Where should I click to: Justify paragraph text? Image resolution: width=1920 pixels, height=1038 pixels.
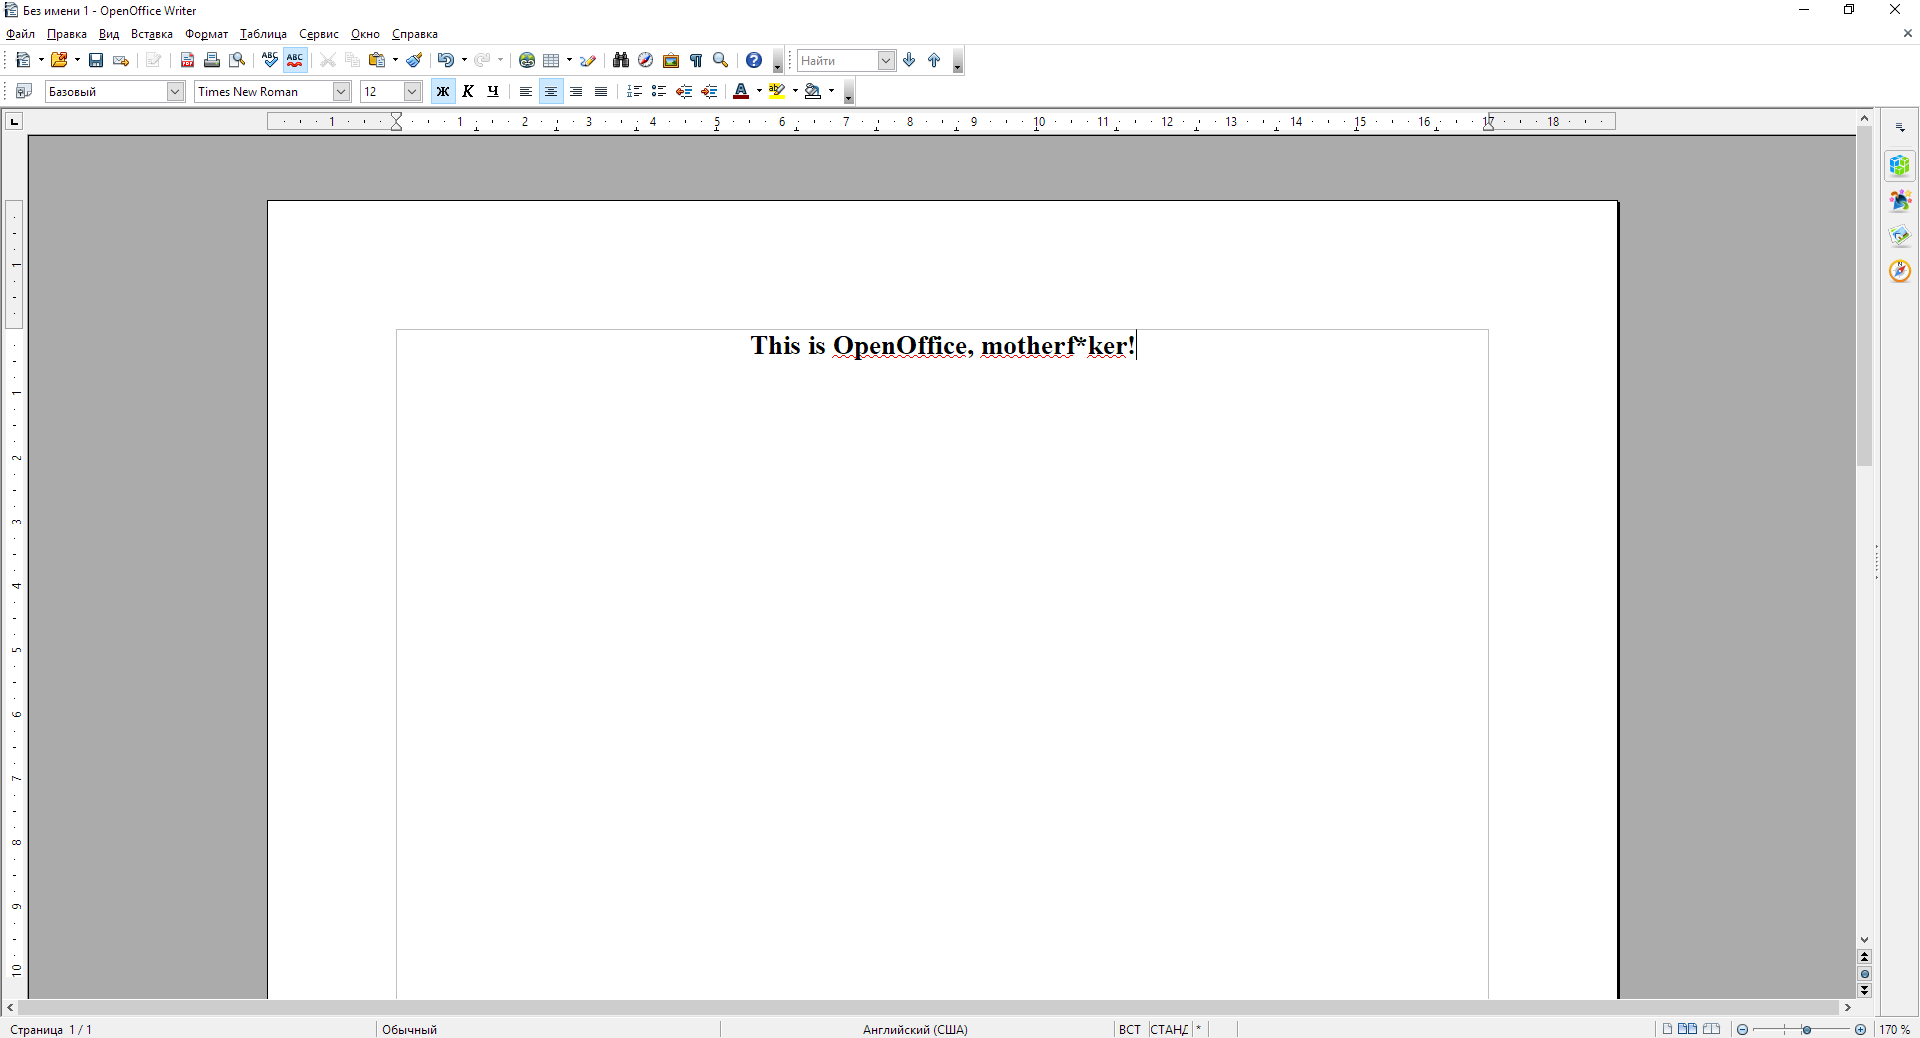point(601,91)
